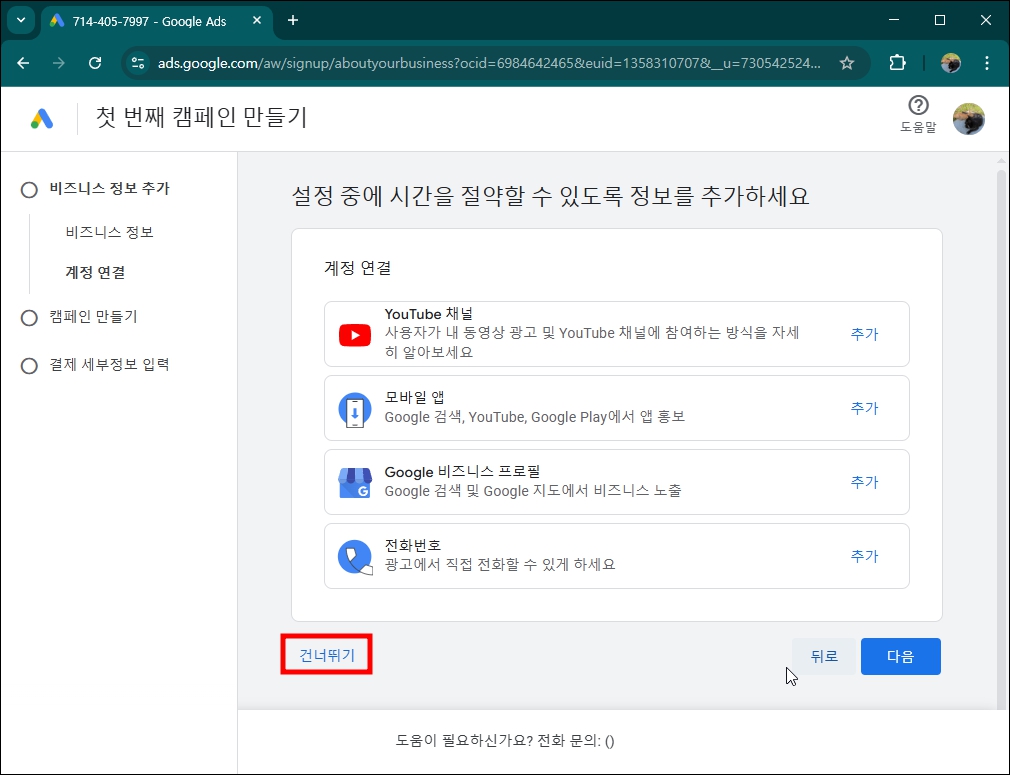Click the vertical scrollbar on the right
The image size is (1010, 775).
(x=1003, y=300)
